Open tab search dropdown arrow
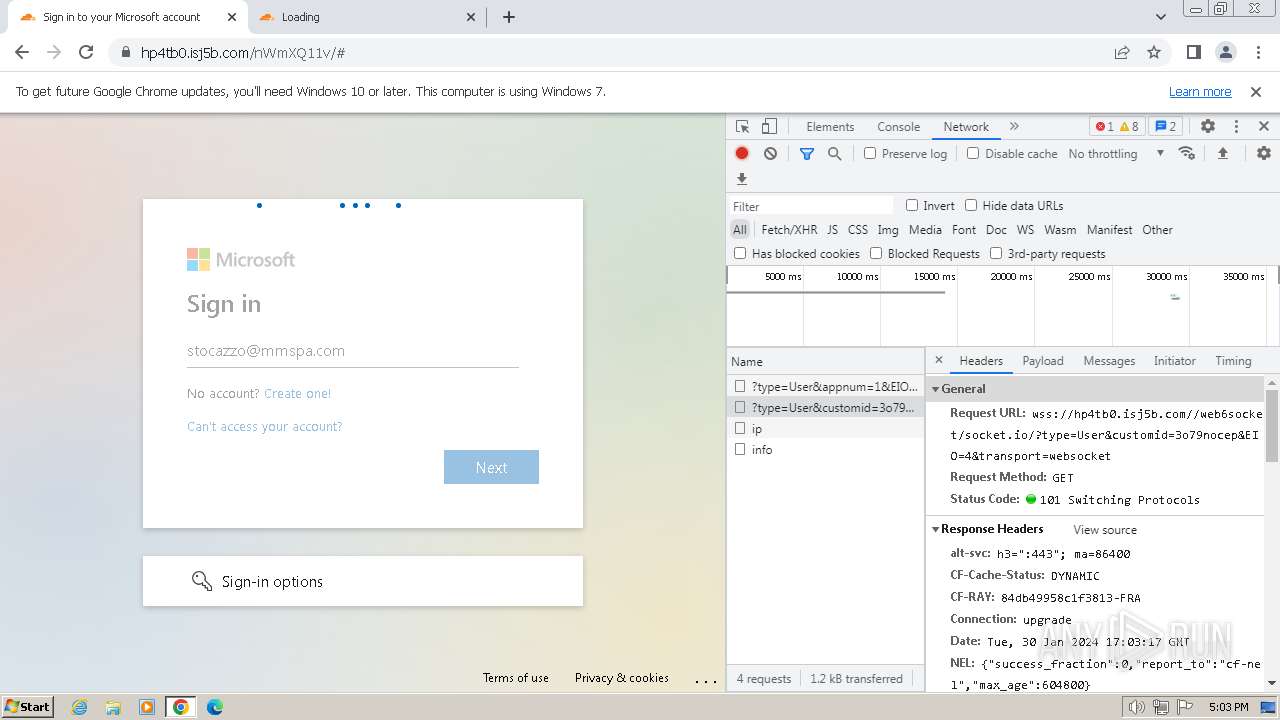Viewport: 1280px width, 720px height. [x=1160, y=17]
